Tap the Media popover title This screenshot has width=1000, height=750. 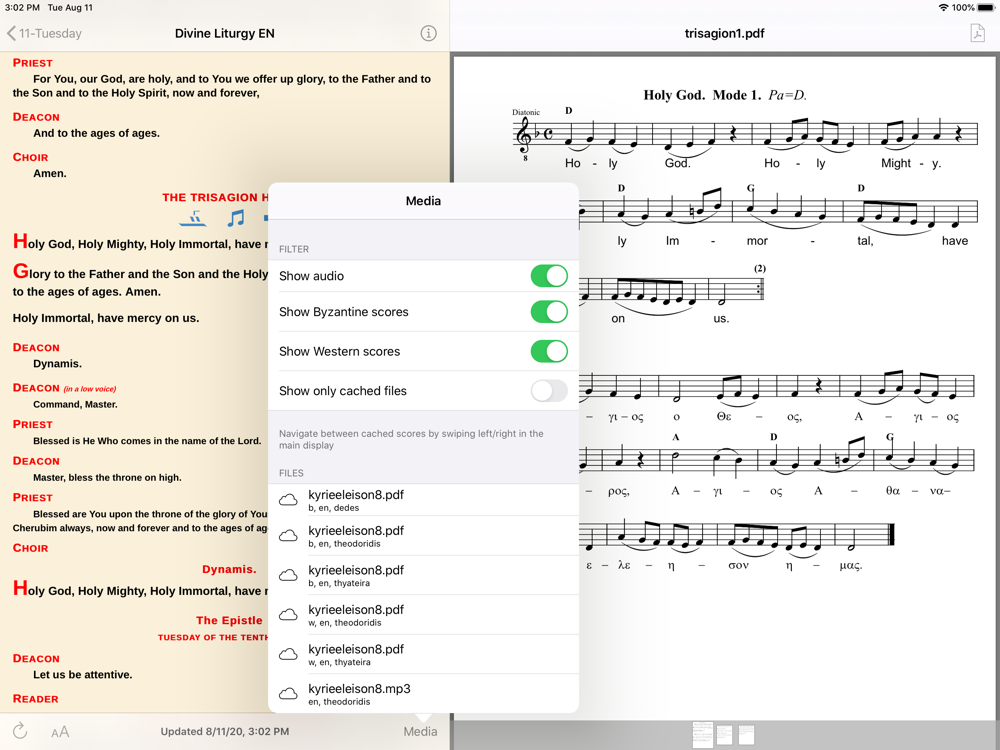coord(423,201)
